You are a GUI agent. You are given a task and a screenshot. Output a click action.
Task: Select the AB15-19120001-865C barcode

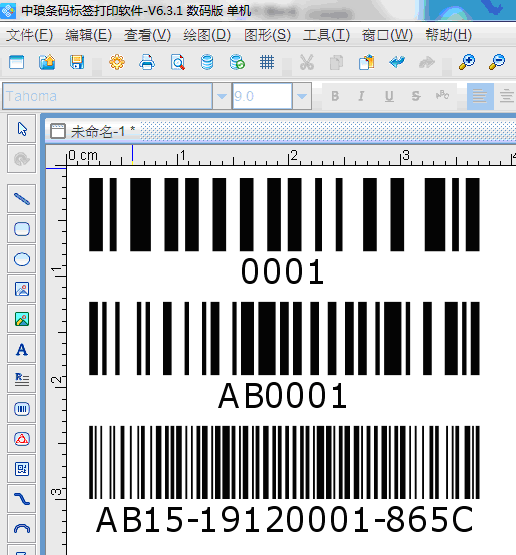click(284, 462)
